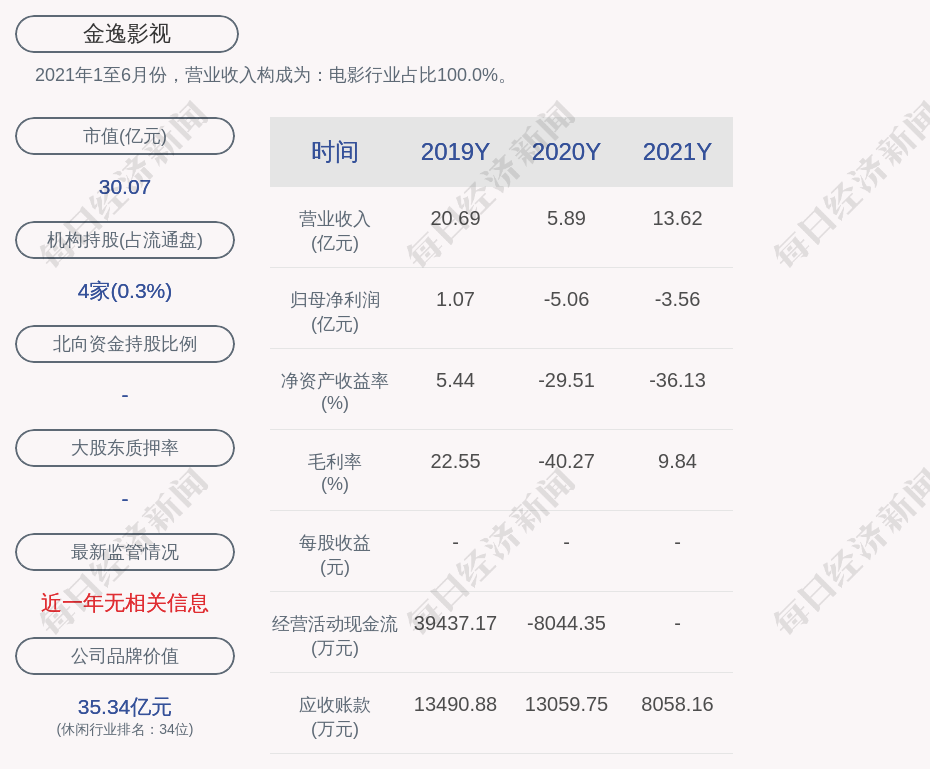
Task: Click gross margin value 9.84
Action: [677, 461]
